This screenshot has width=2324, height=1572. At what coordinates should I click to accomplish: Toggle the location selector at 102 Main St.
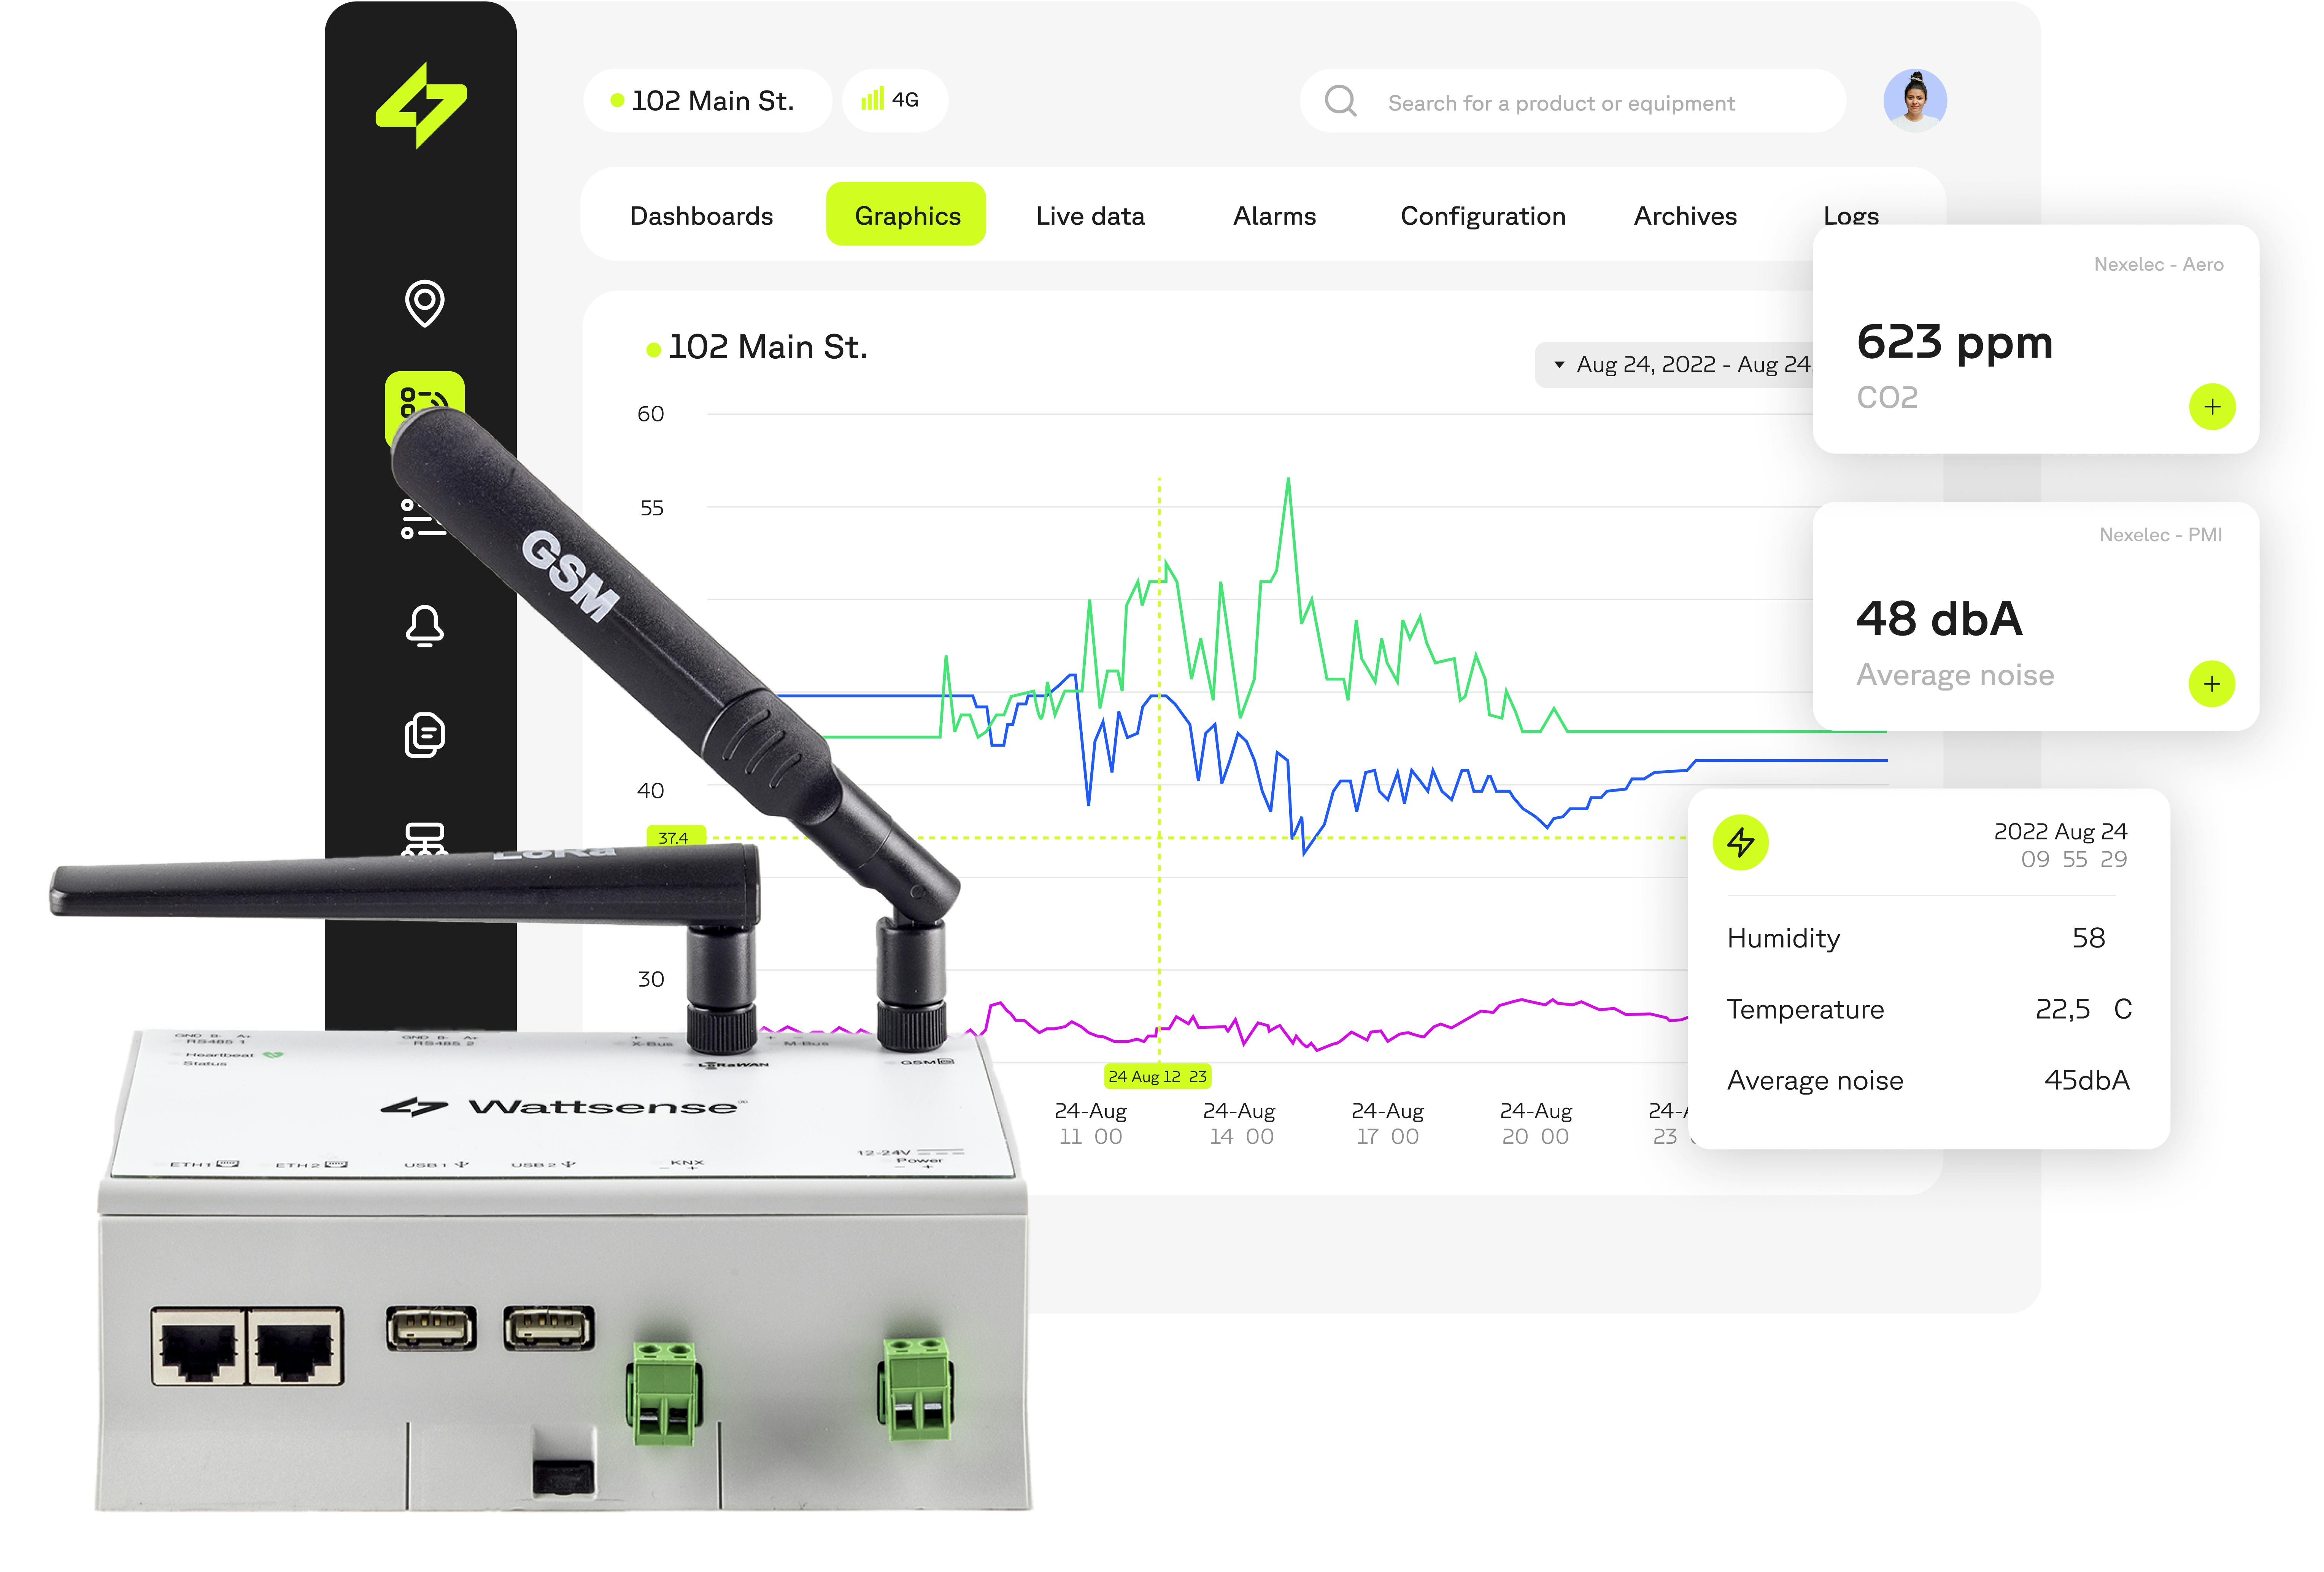tap(710, 100)
